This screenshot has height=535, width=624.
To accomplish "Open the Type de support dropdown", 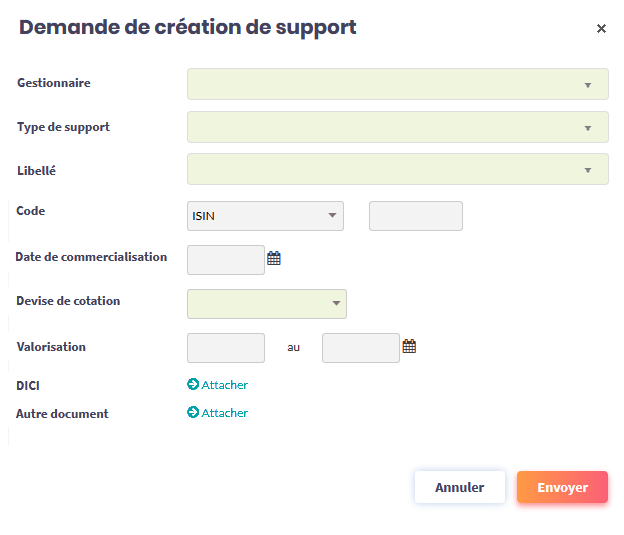I will [x=397, y=127].
